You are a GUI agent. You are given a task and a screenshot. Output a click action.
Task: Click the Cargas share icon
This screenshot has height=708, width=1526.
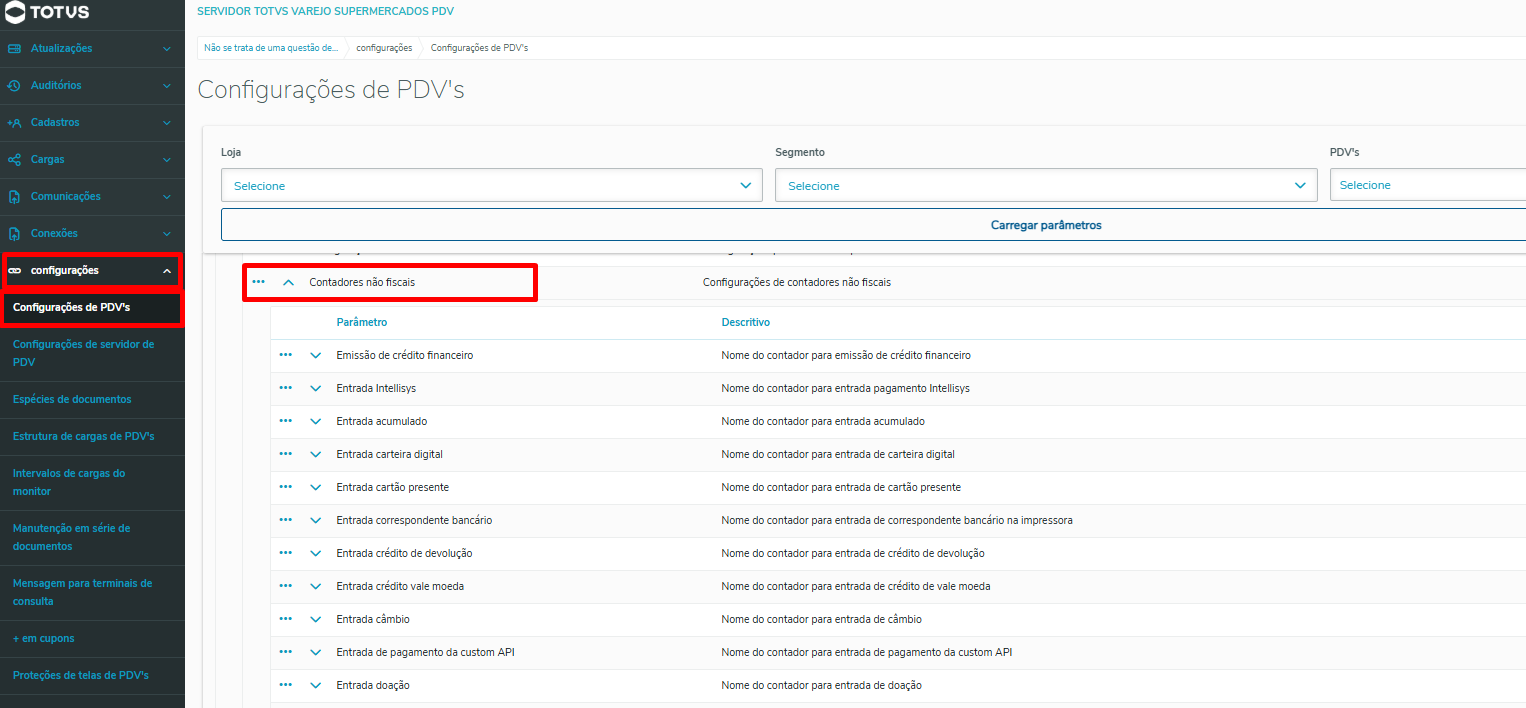pos(14,159)
